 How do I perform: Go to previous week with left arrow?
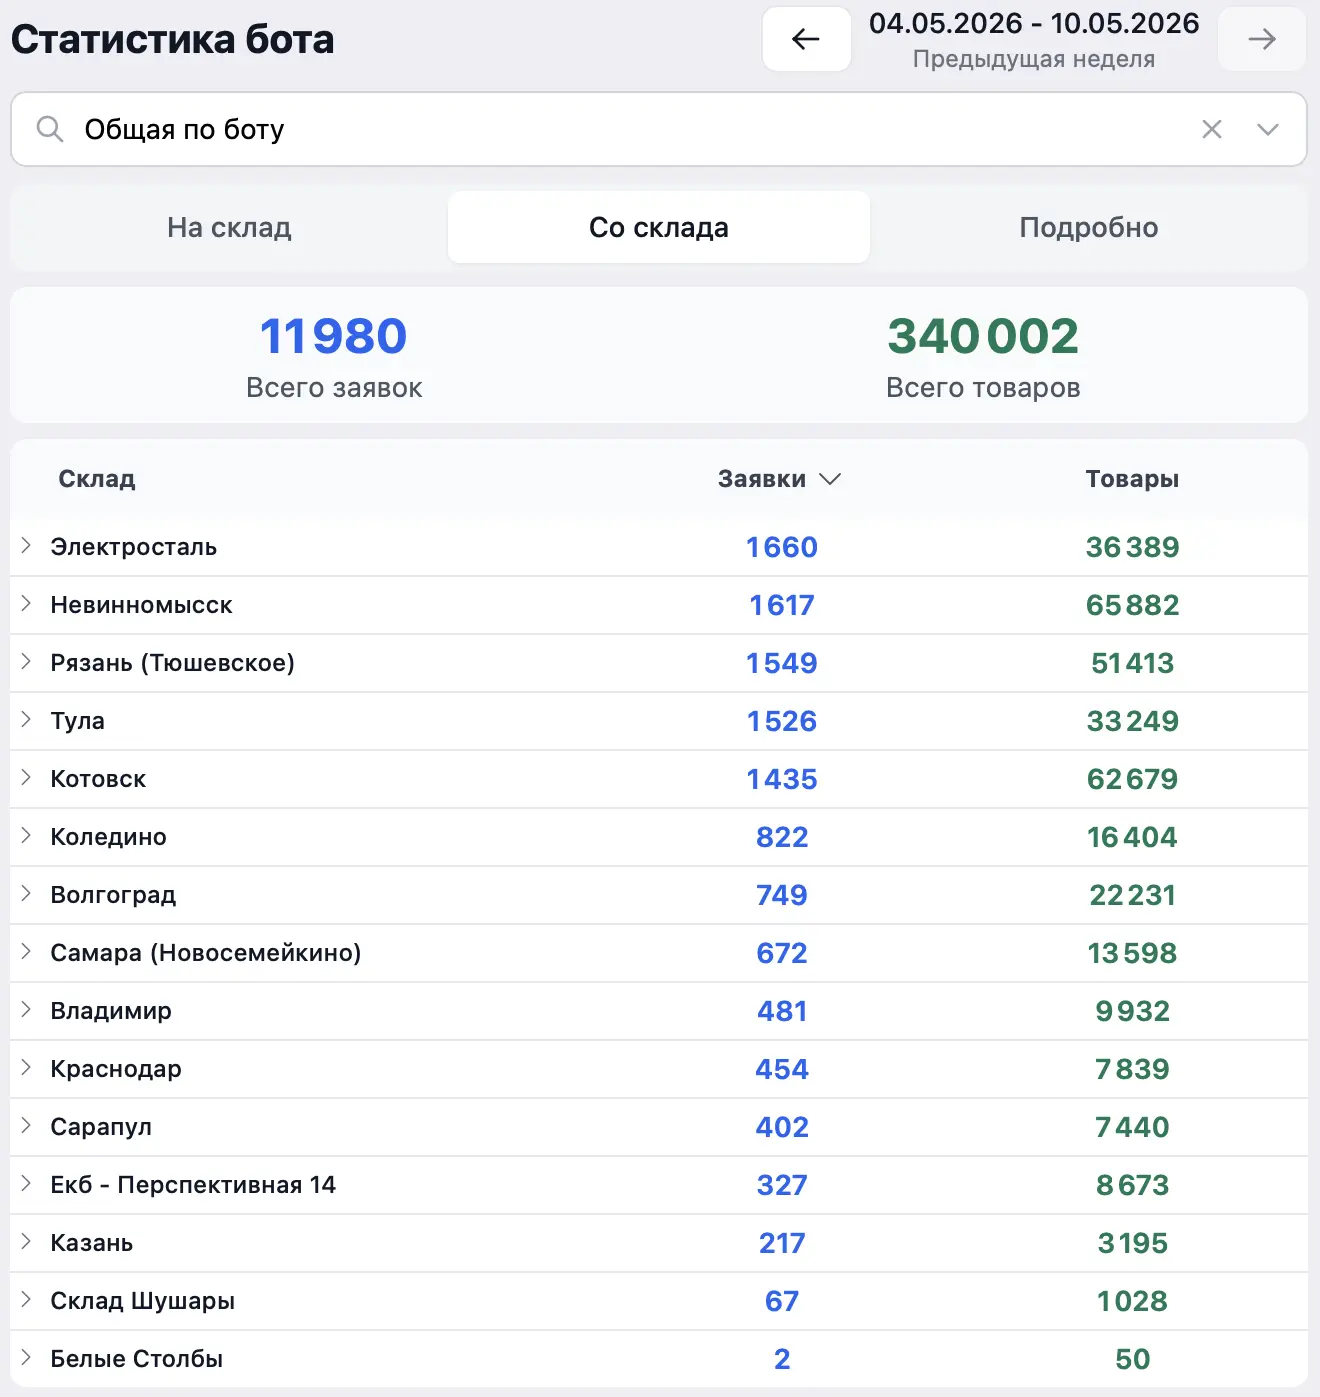tap(806, 39)
